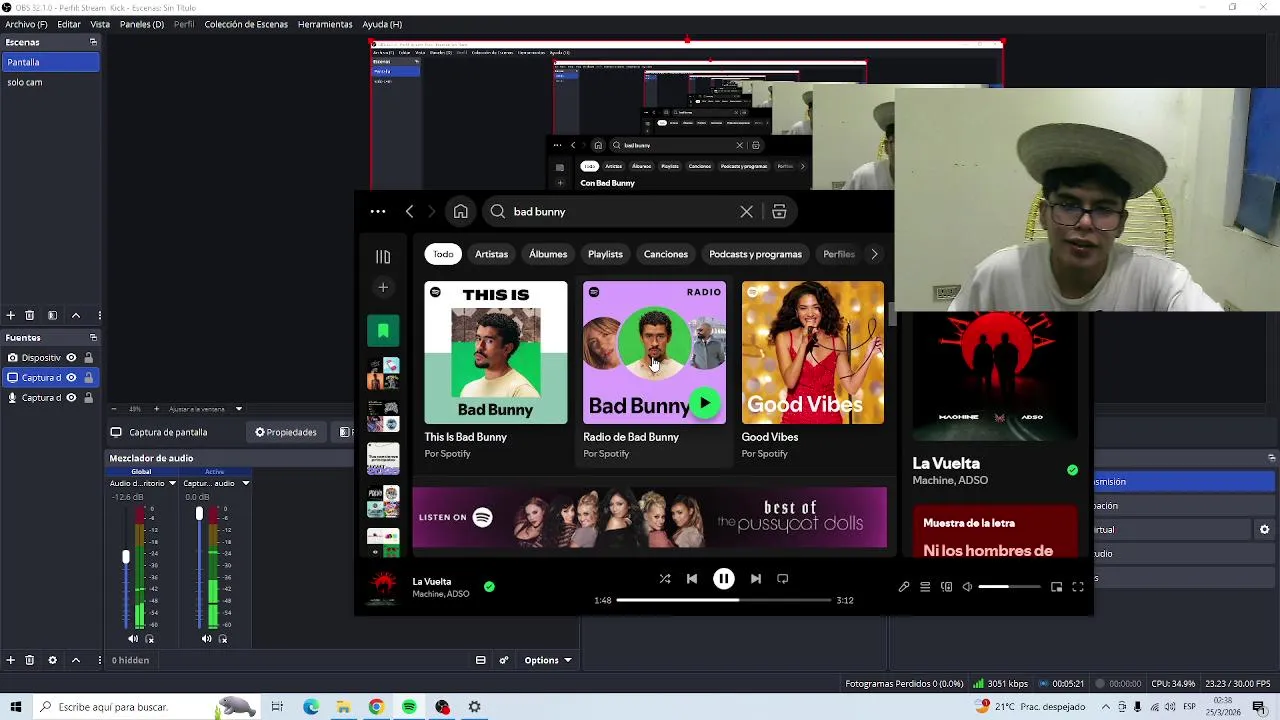Screen dimensions: 1280x720
Task: Open Captura audio channel dropdown
Action: click(x=245, y=484)
